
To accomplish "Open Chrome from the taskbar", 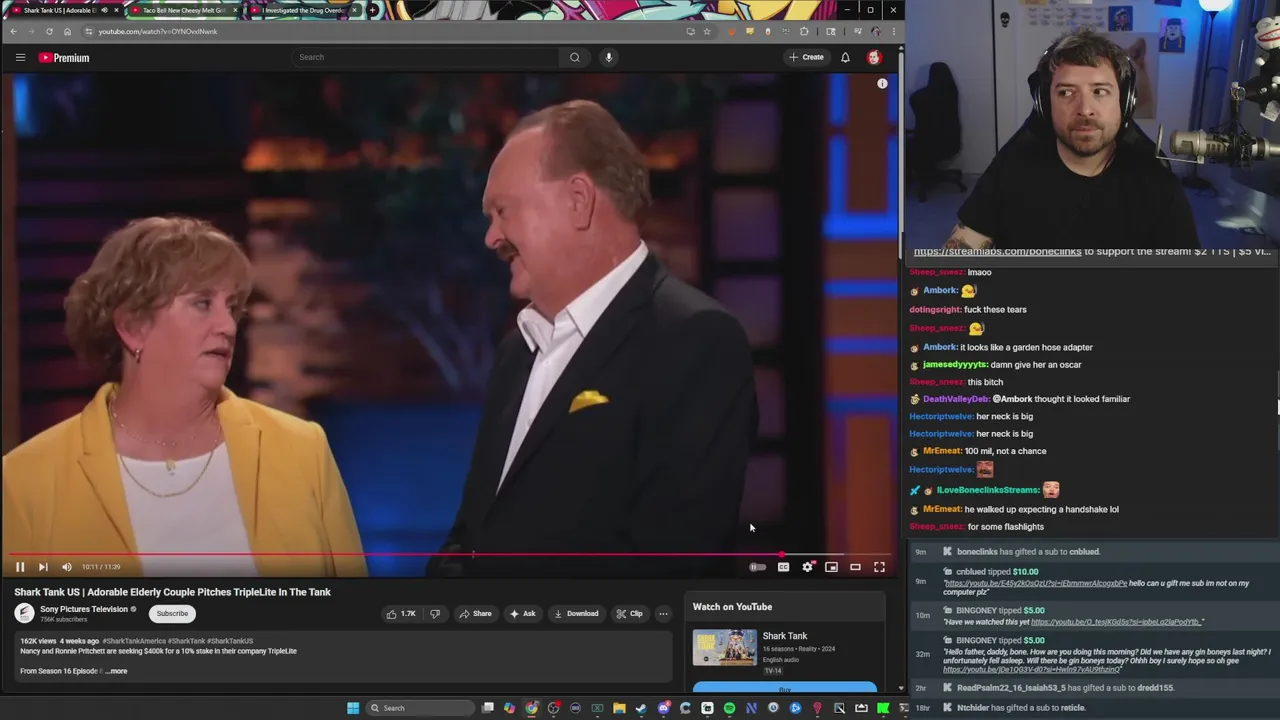I will [531, 708].
